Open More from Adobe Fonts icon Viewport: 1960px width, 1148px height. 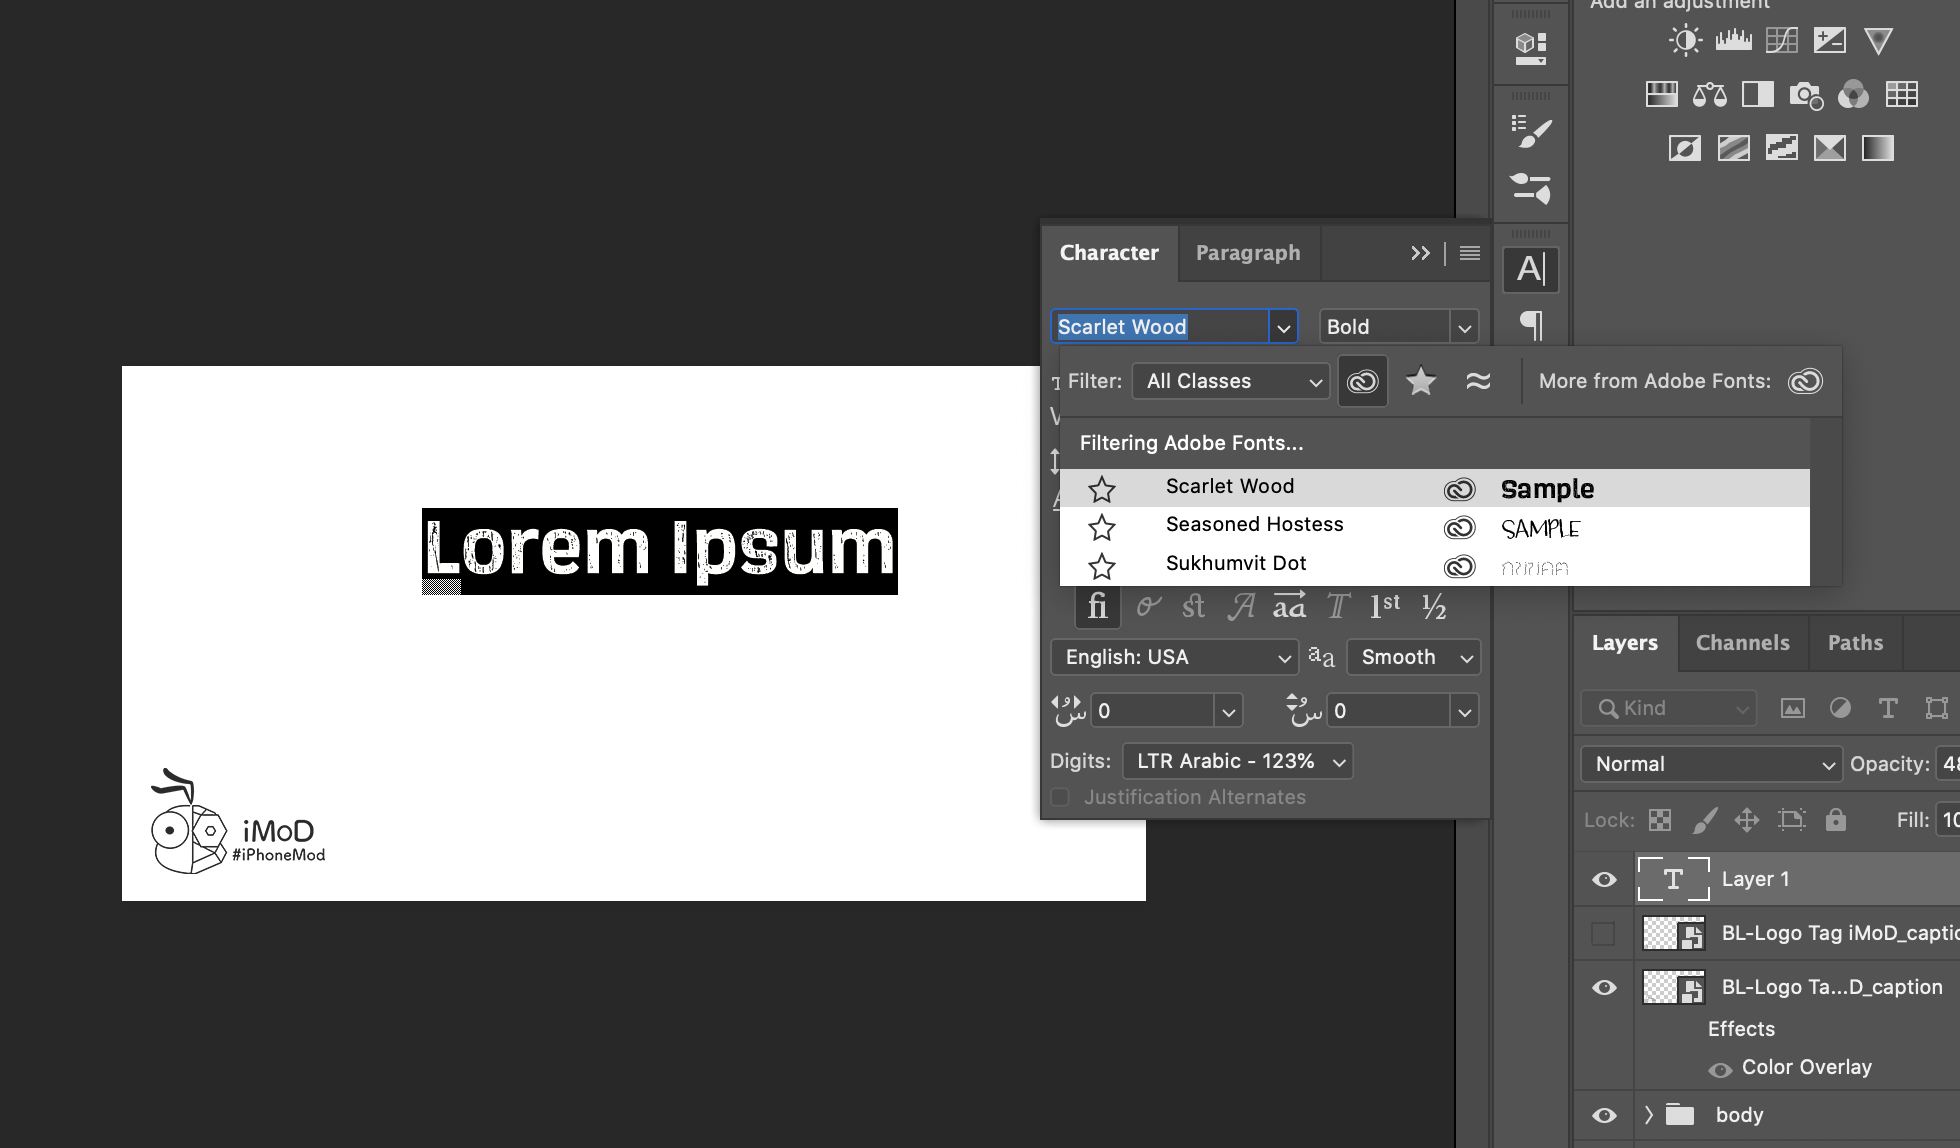coord(1805,381)
